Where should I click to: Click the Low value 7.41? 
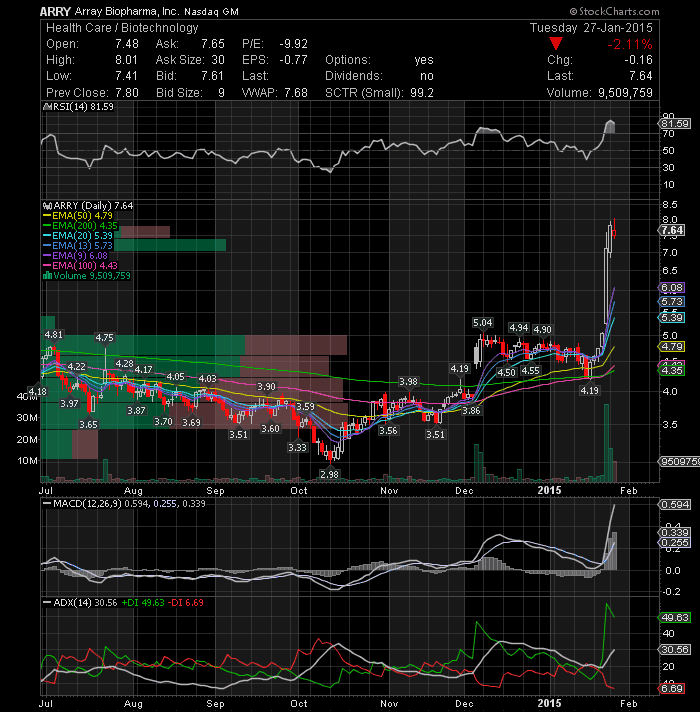point(126,76)
